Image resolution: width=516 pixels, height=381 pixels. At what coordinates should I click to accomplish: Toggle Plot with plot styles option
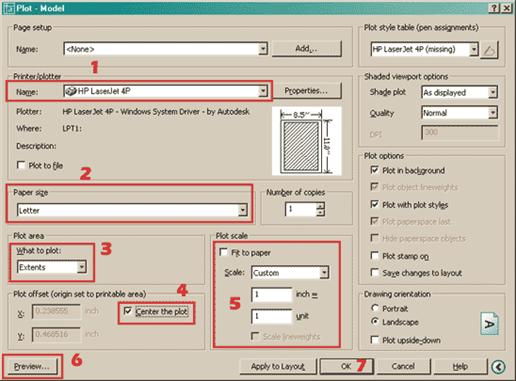pyautogui.click(x=374, y=204)
